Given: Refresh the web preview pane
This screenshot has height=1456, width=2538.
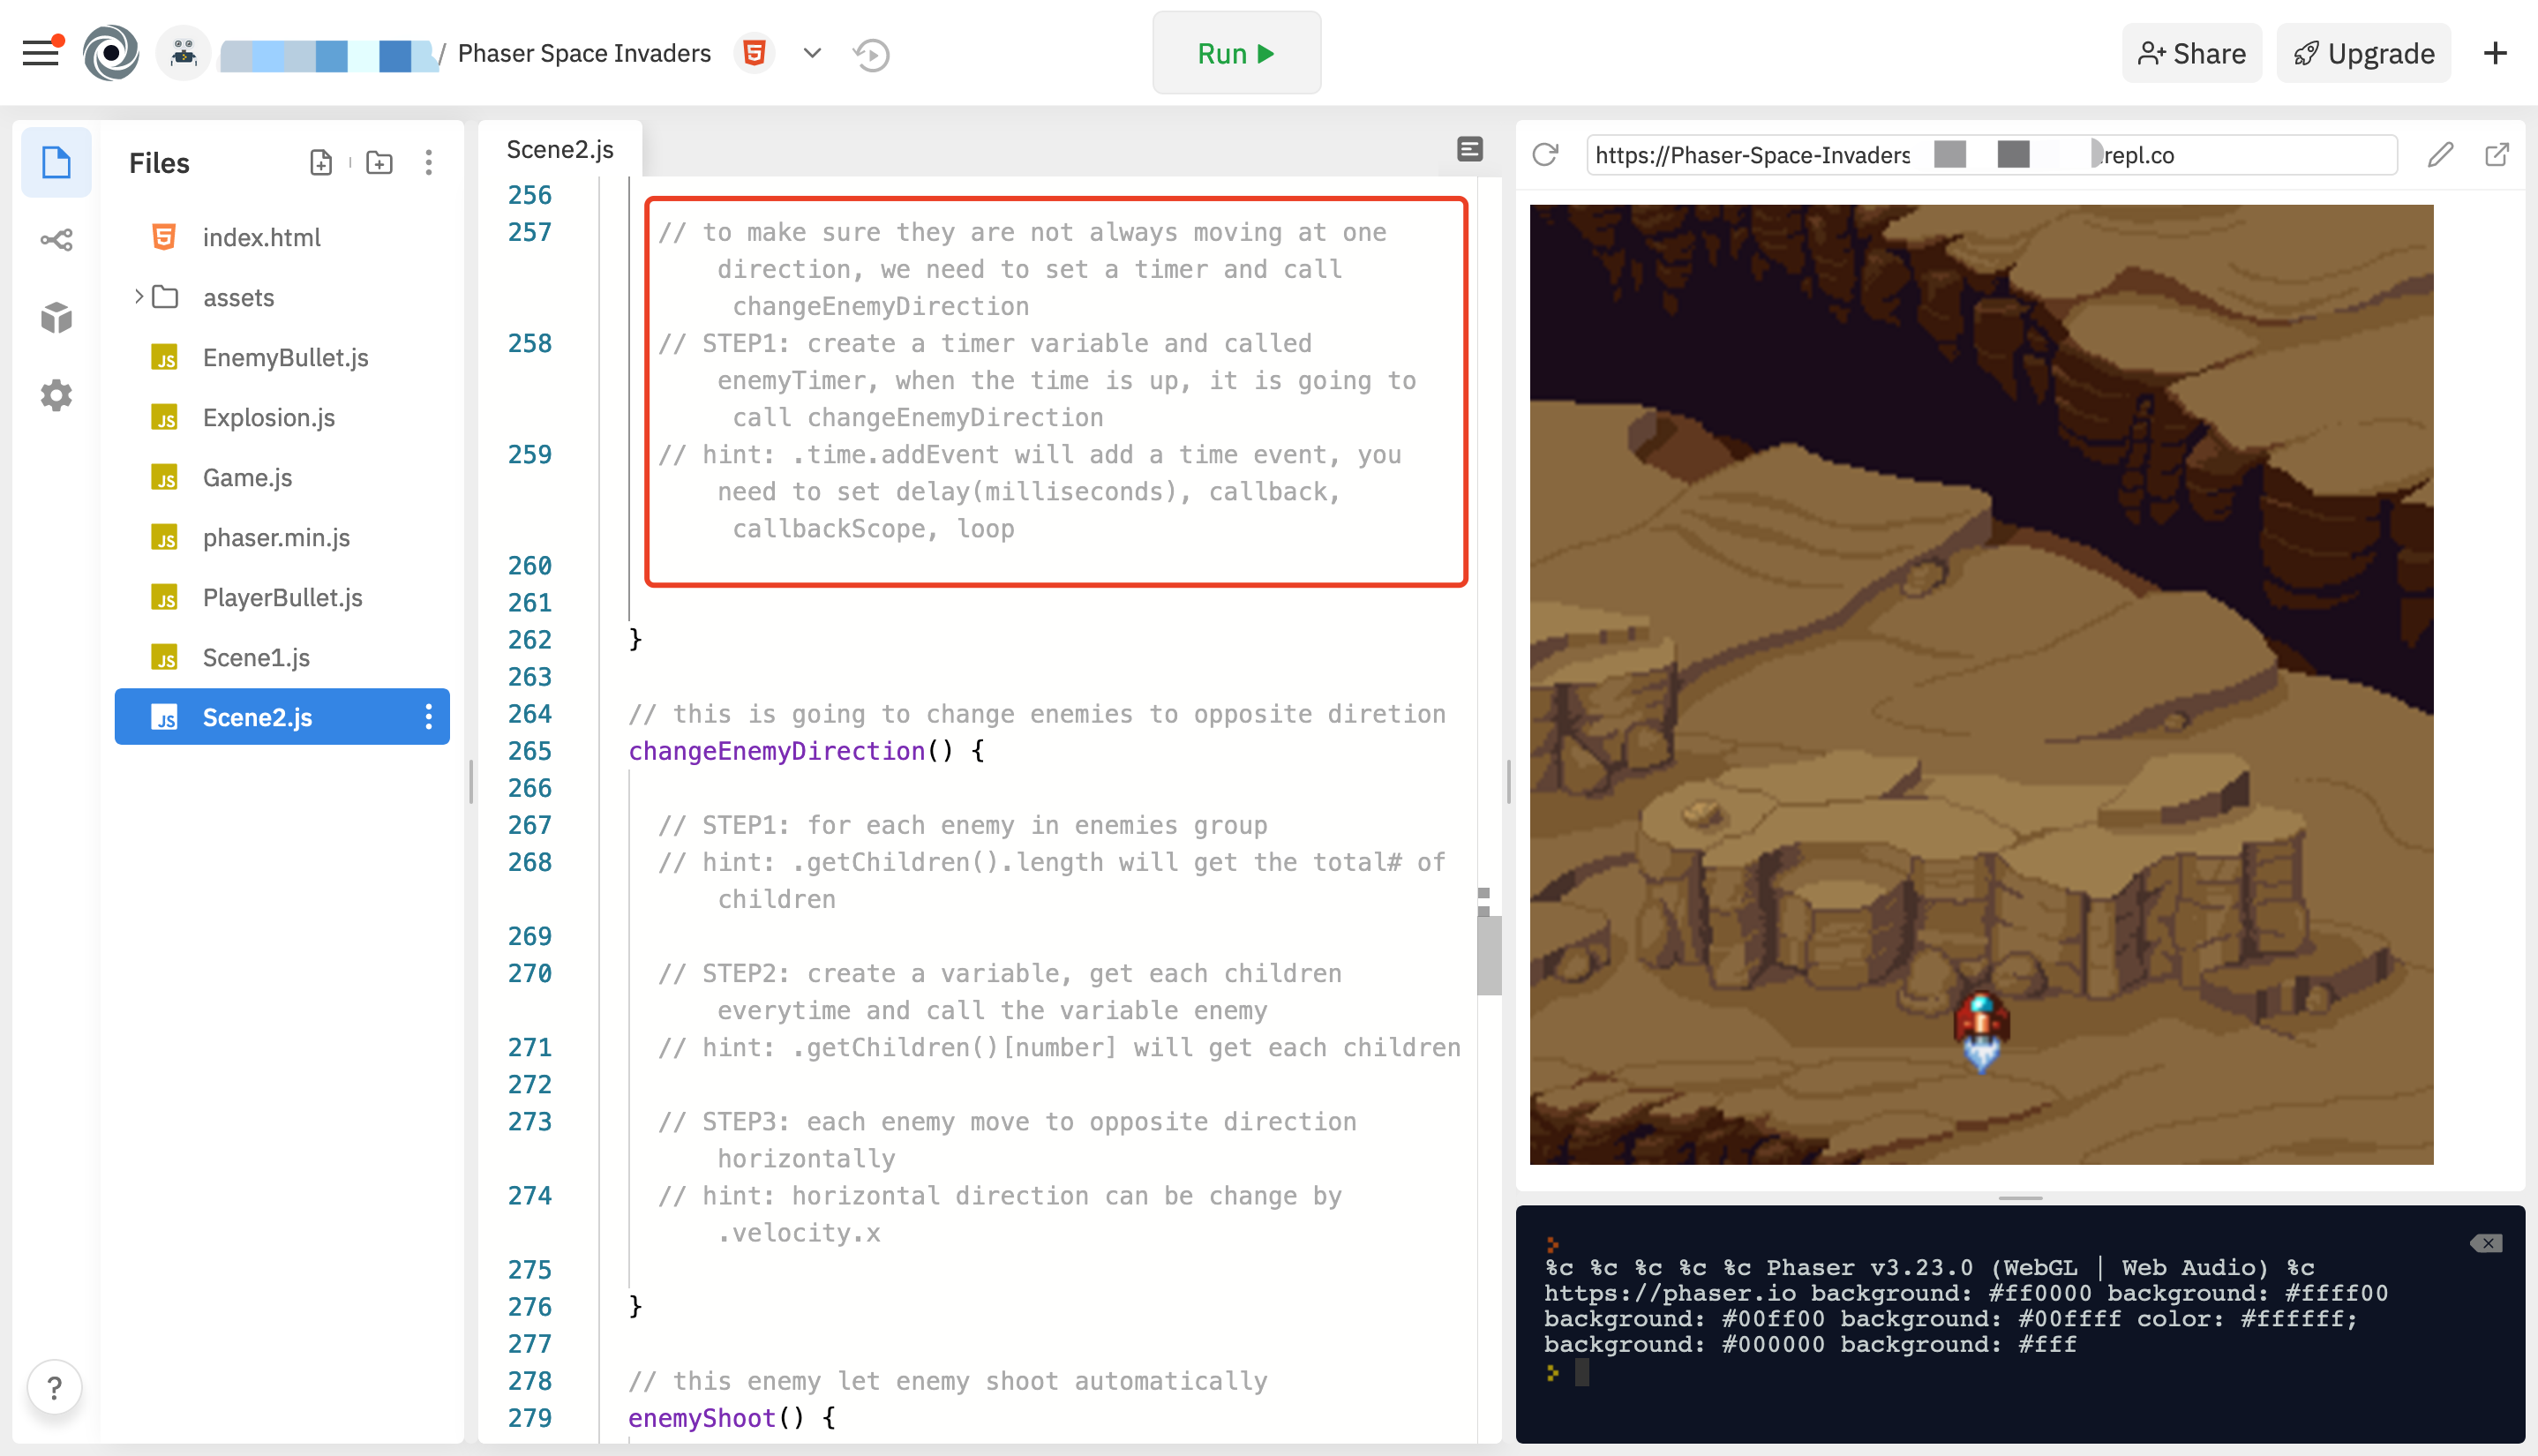Looking at the screenshot, I should click(1545, 155).
